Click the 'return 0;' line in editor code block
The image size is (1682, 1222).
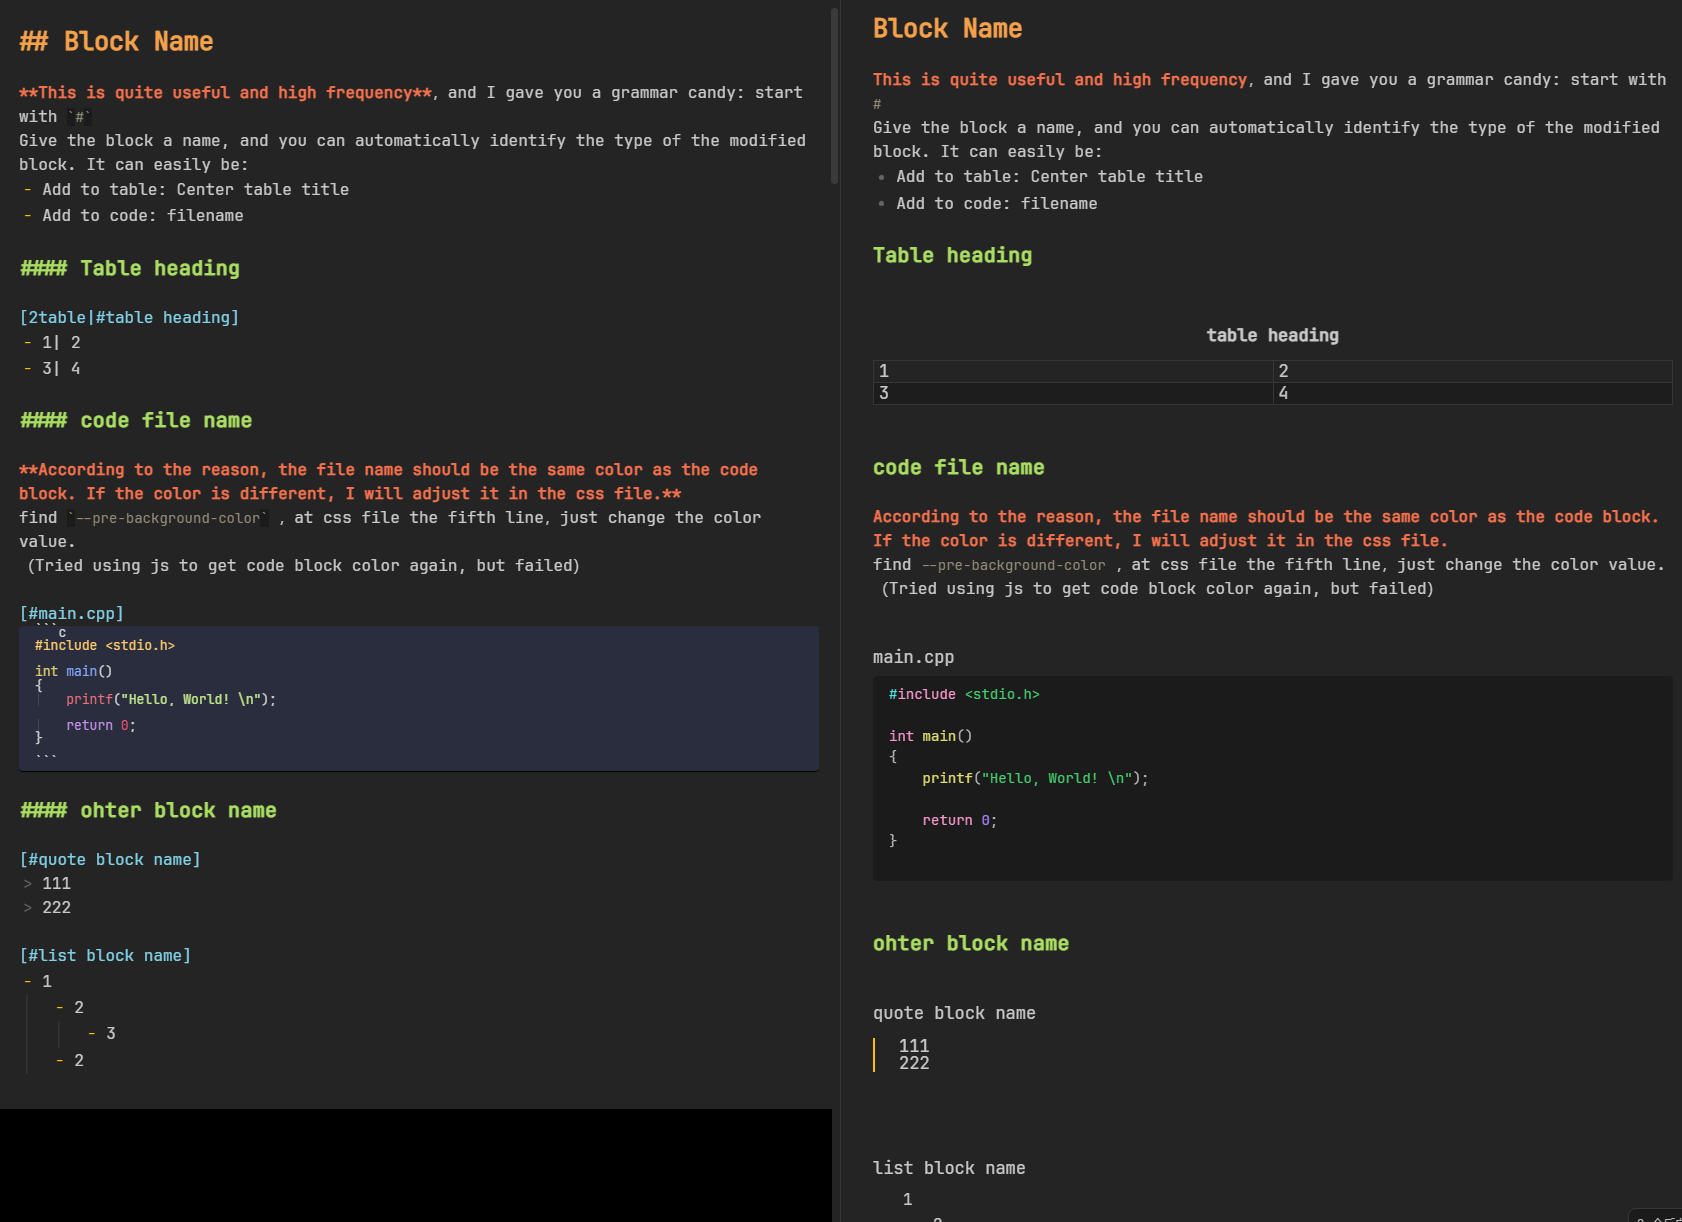point(100,725)
